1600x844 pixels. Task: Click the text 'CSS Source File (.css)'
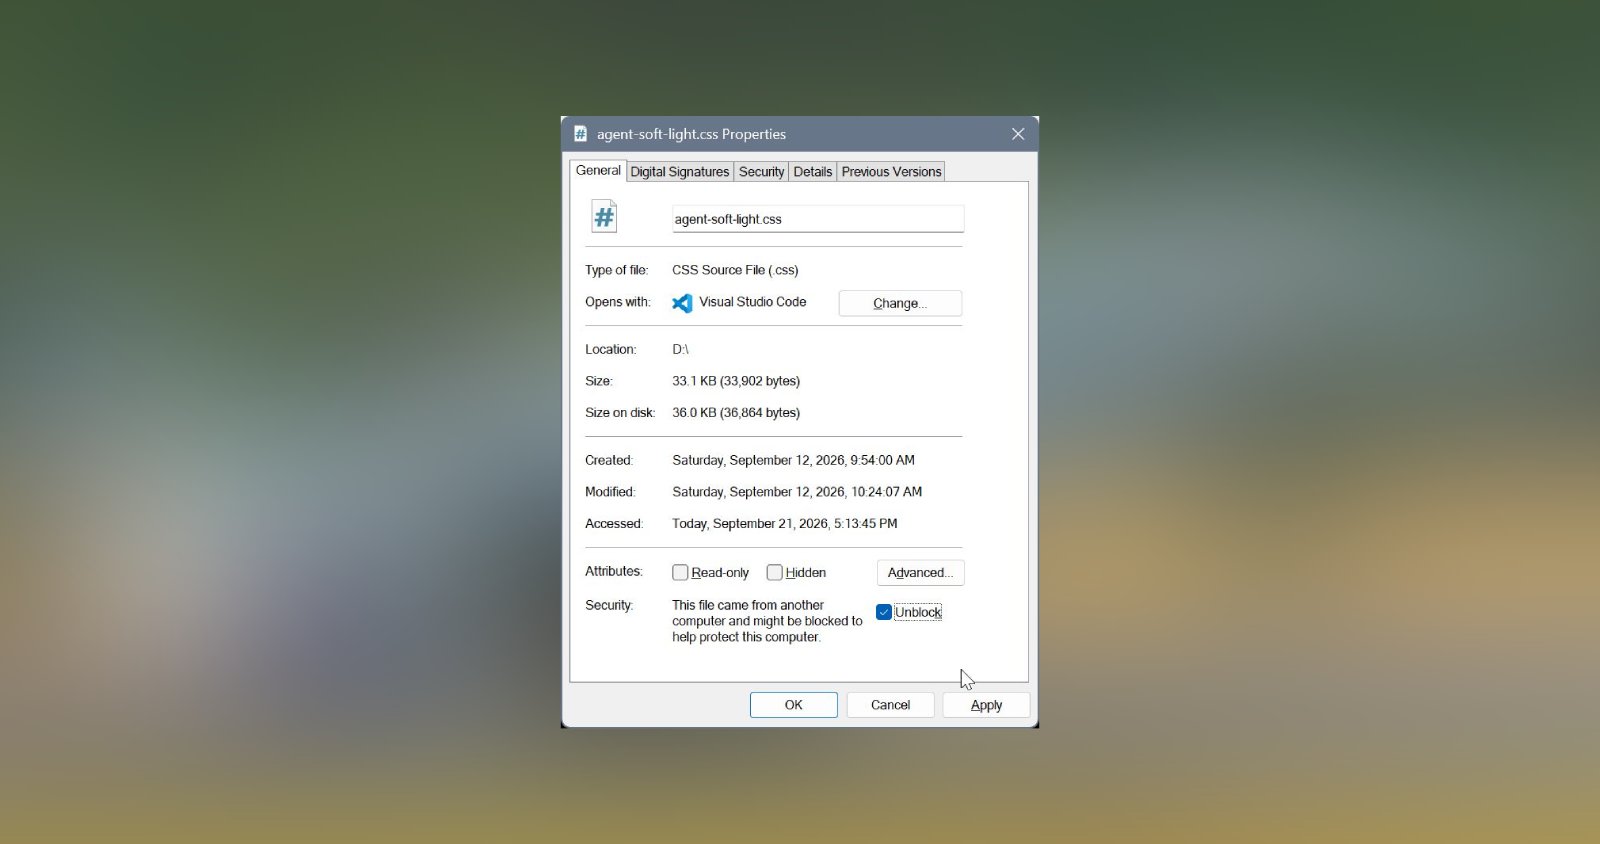click(x=735, y=270)
